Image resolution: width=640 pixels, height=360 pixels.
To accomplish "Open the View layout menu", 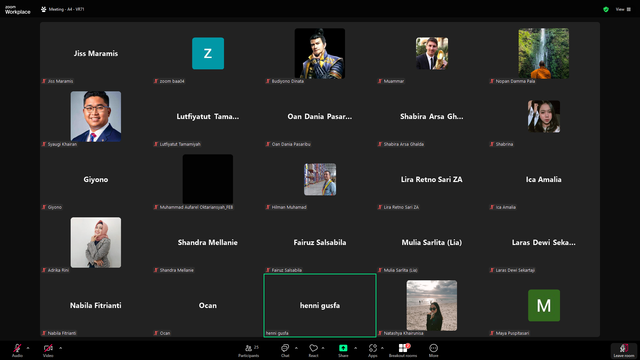I will click(623, 9).
